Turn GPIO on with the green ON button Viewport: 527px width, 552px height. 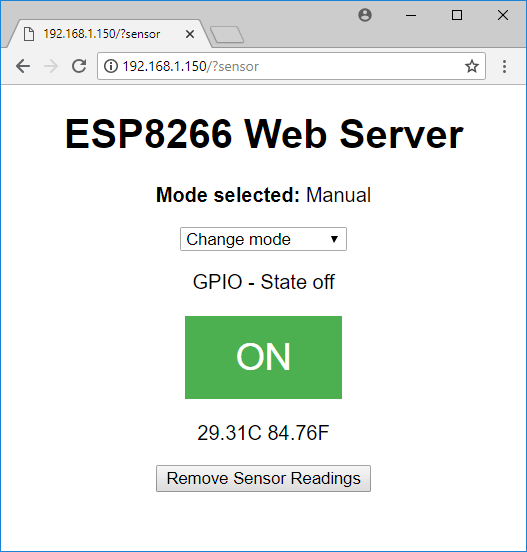pos(263,357)
